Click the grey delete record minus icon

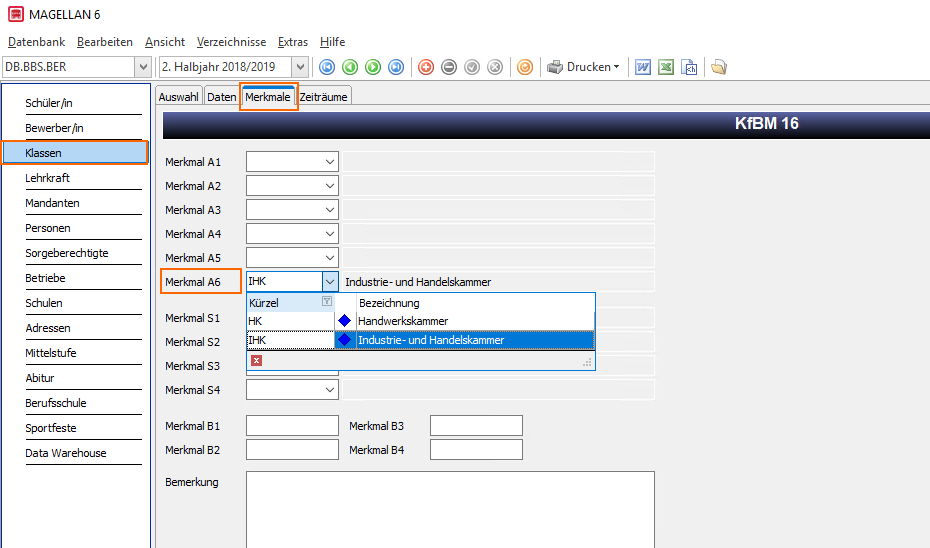coord(449,67)
